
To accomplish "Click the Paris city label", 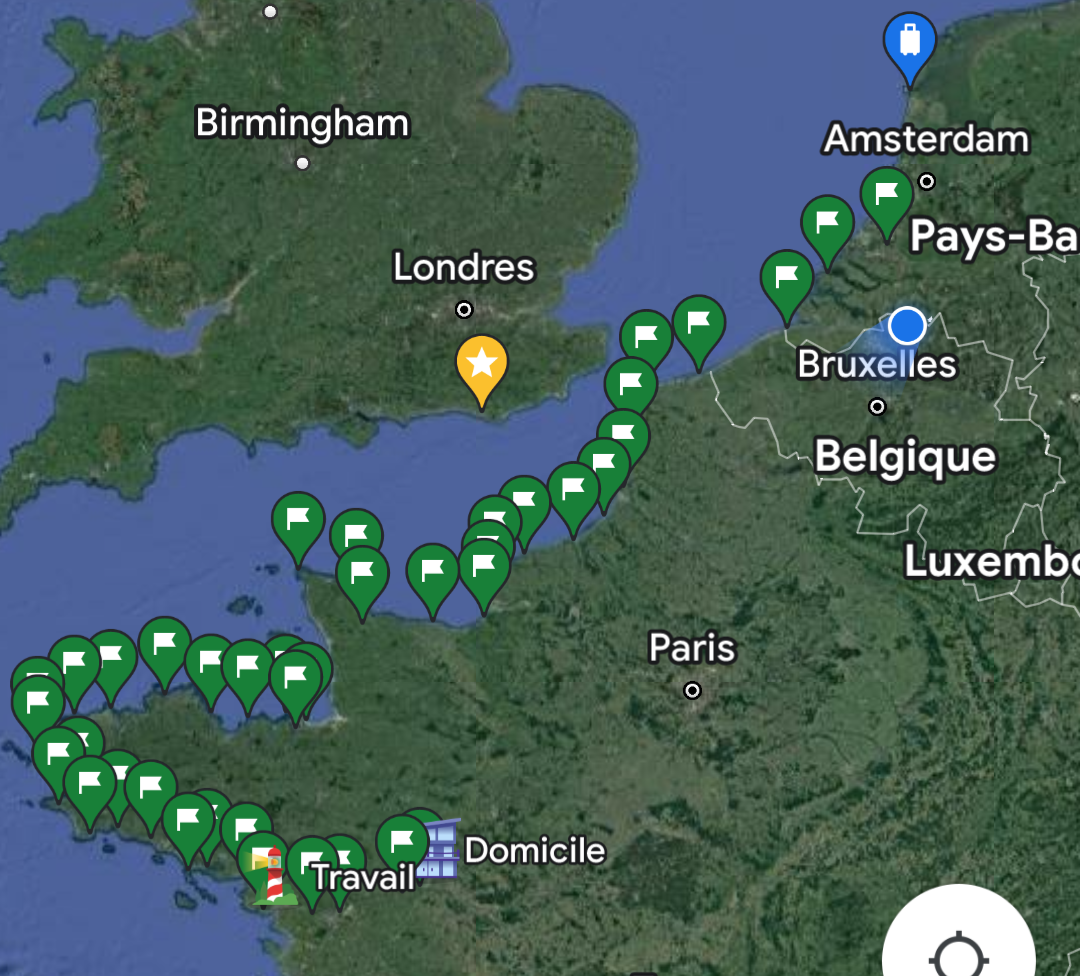I will (692, 648).
